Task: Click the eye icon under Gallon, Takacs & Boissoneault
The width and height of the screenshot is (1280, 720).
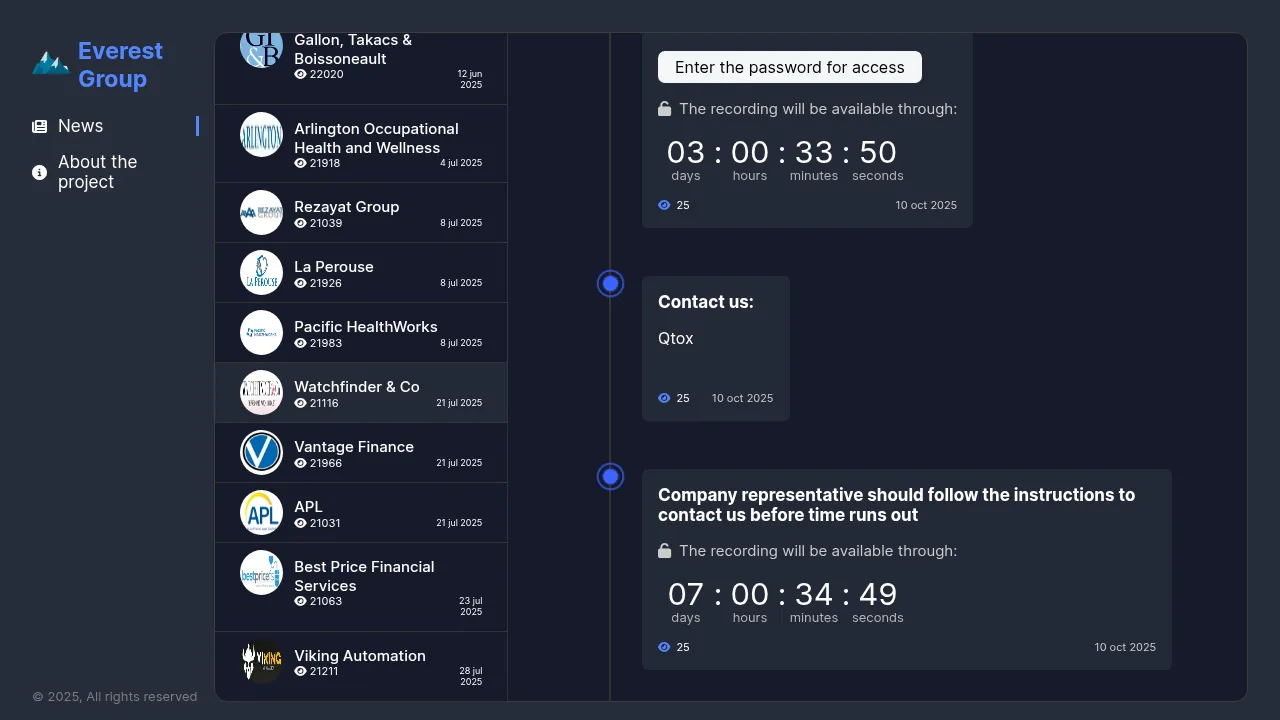Action: coord(300,74)
